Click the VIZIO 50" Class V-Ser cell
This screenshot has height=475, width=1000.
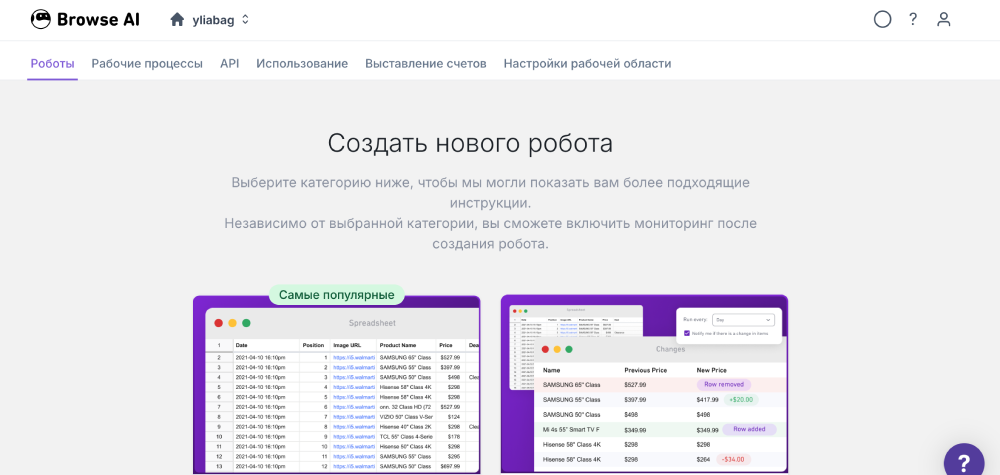(x=406, y=416)
